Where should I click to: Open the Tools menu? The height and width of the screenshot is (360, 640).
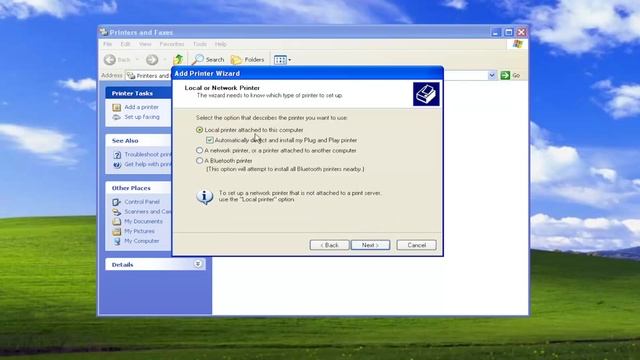pos(200,44)
